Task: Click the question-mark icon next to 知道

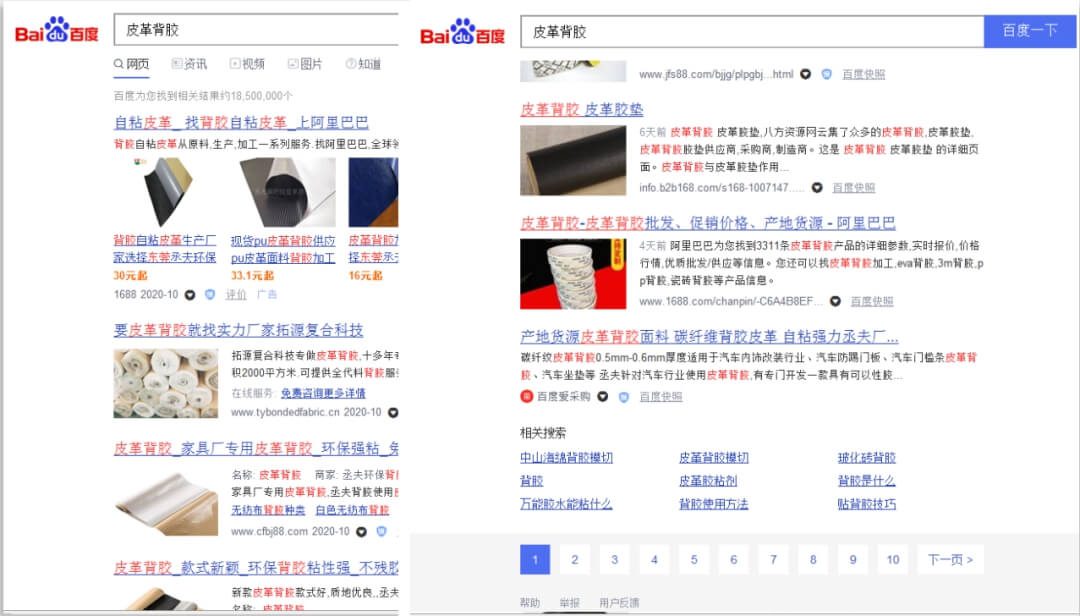Action: coord(349,64)
